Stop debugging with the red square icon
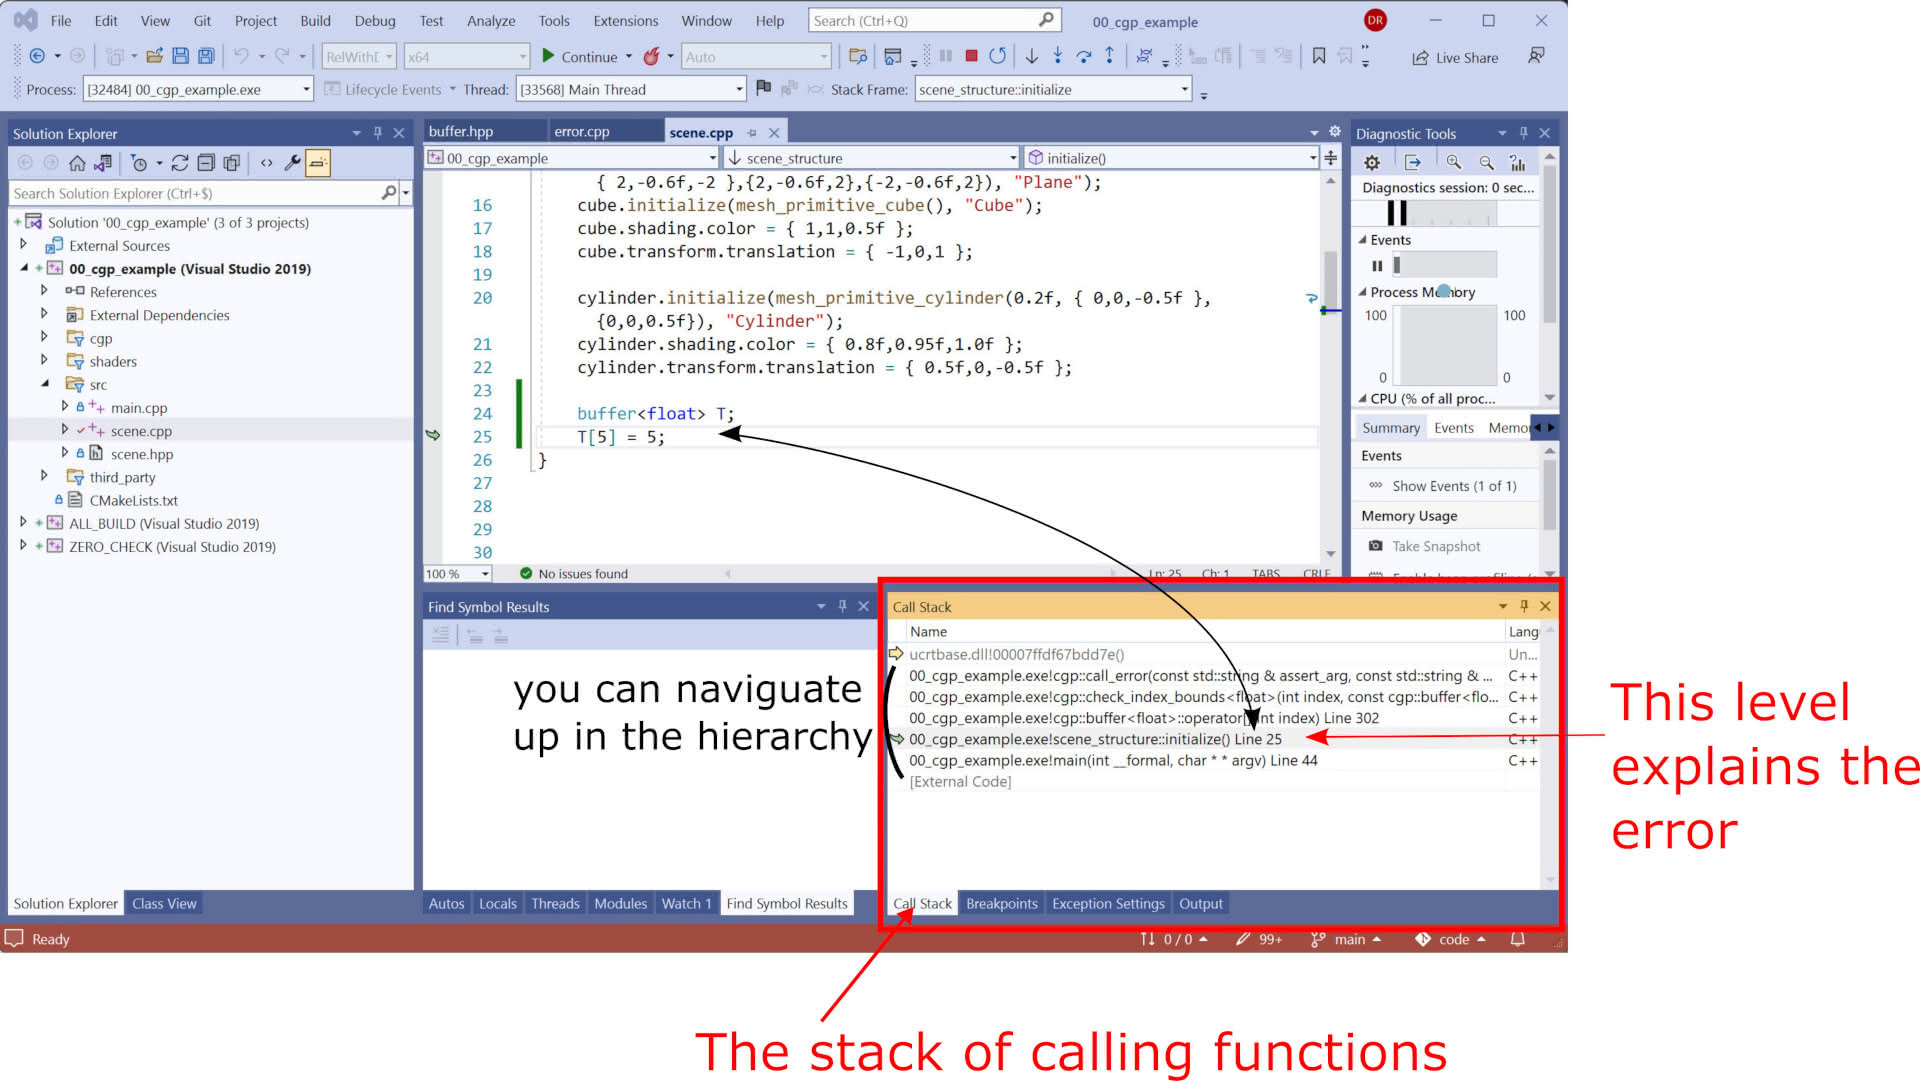This screenshot has height=1081, width=1920. [971, 56]
